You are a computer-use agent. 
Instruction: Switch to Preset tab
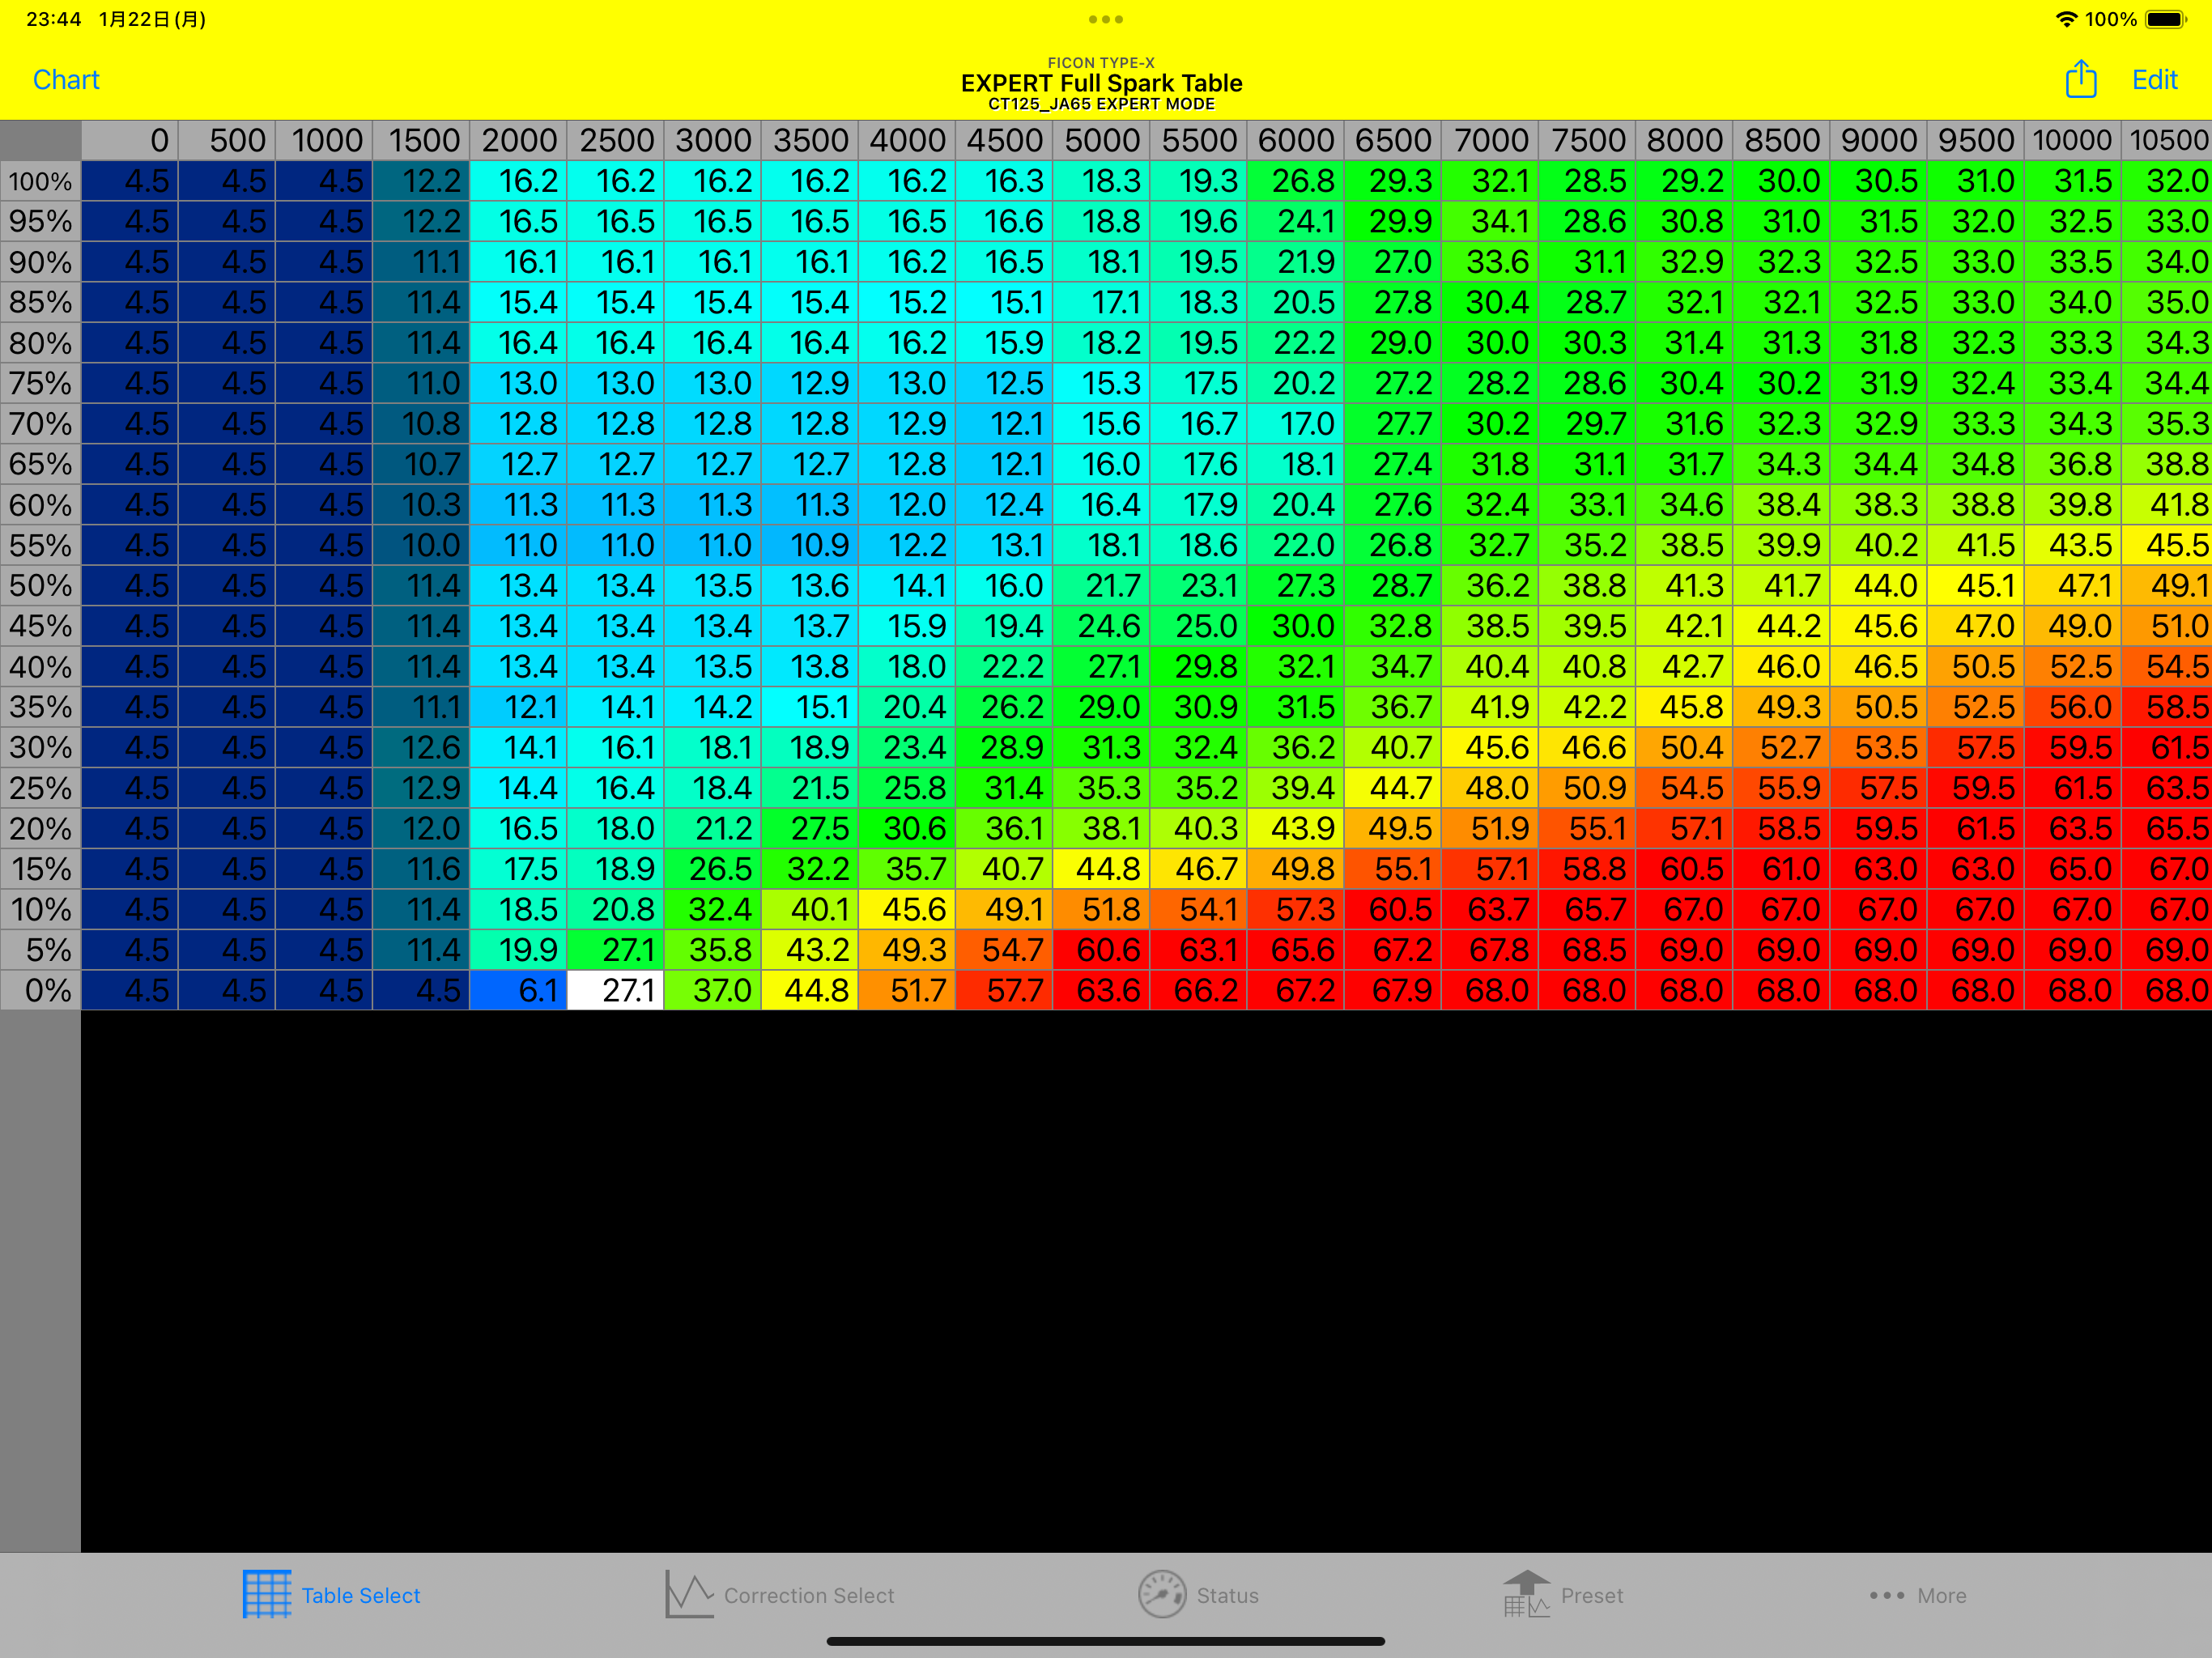tap(1563, 1595)
